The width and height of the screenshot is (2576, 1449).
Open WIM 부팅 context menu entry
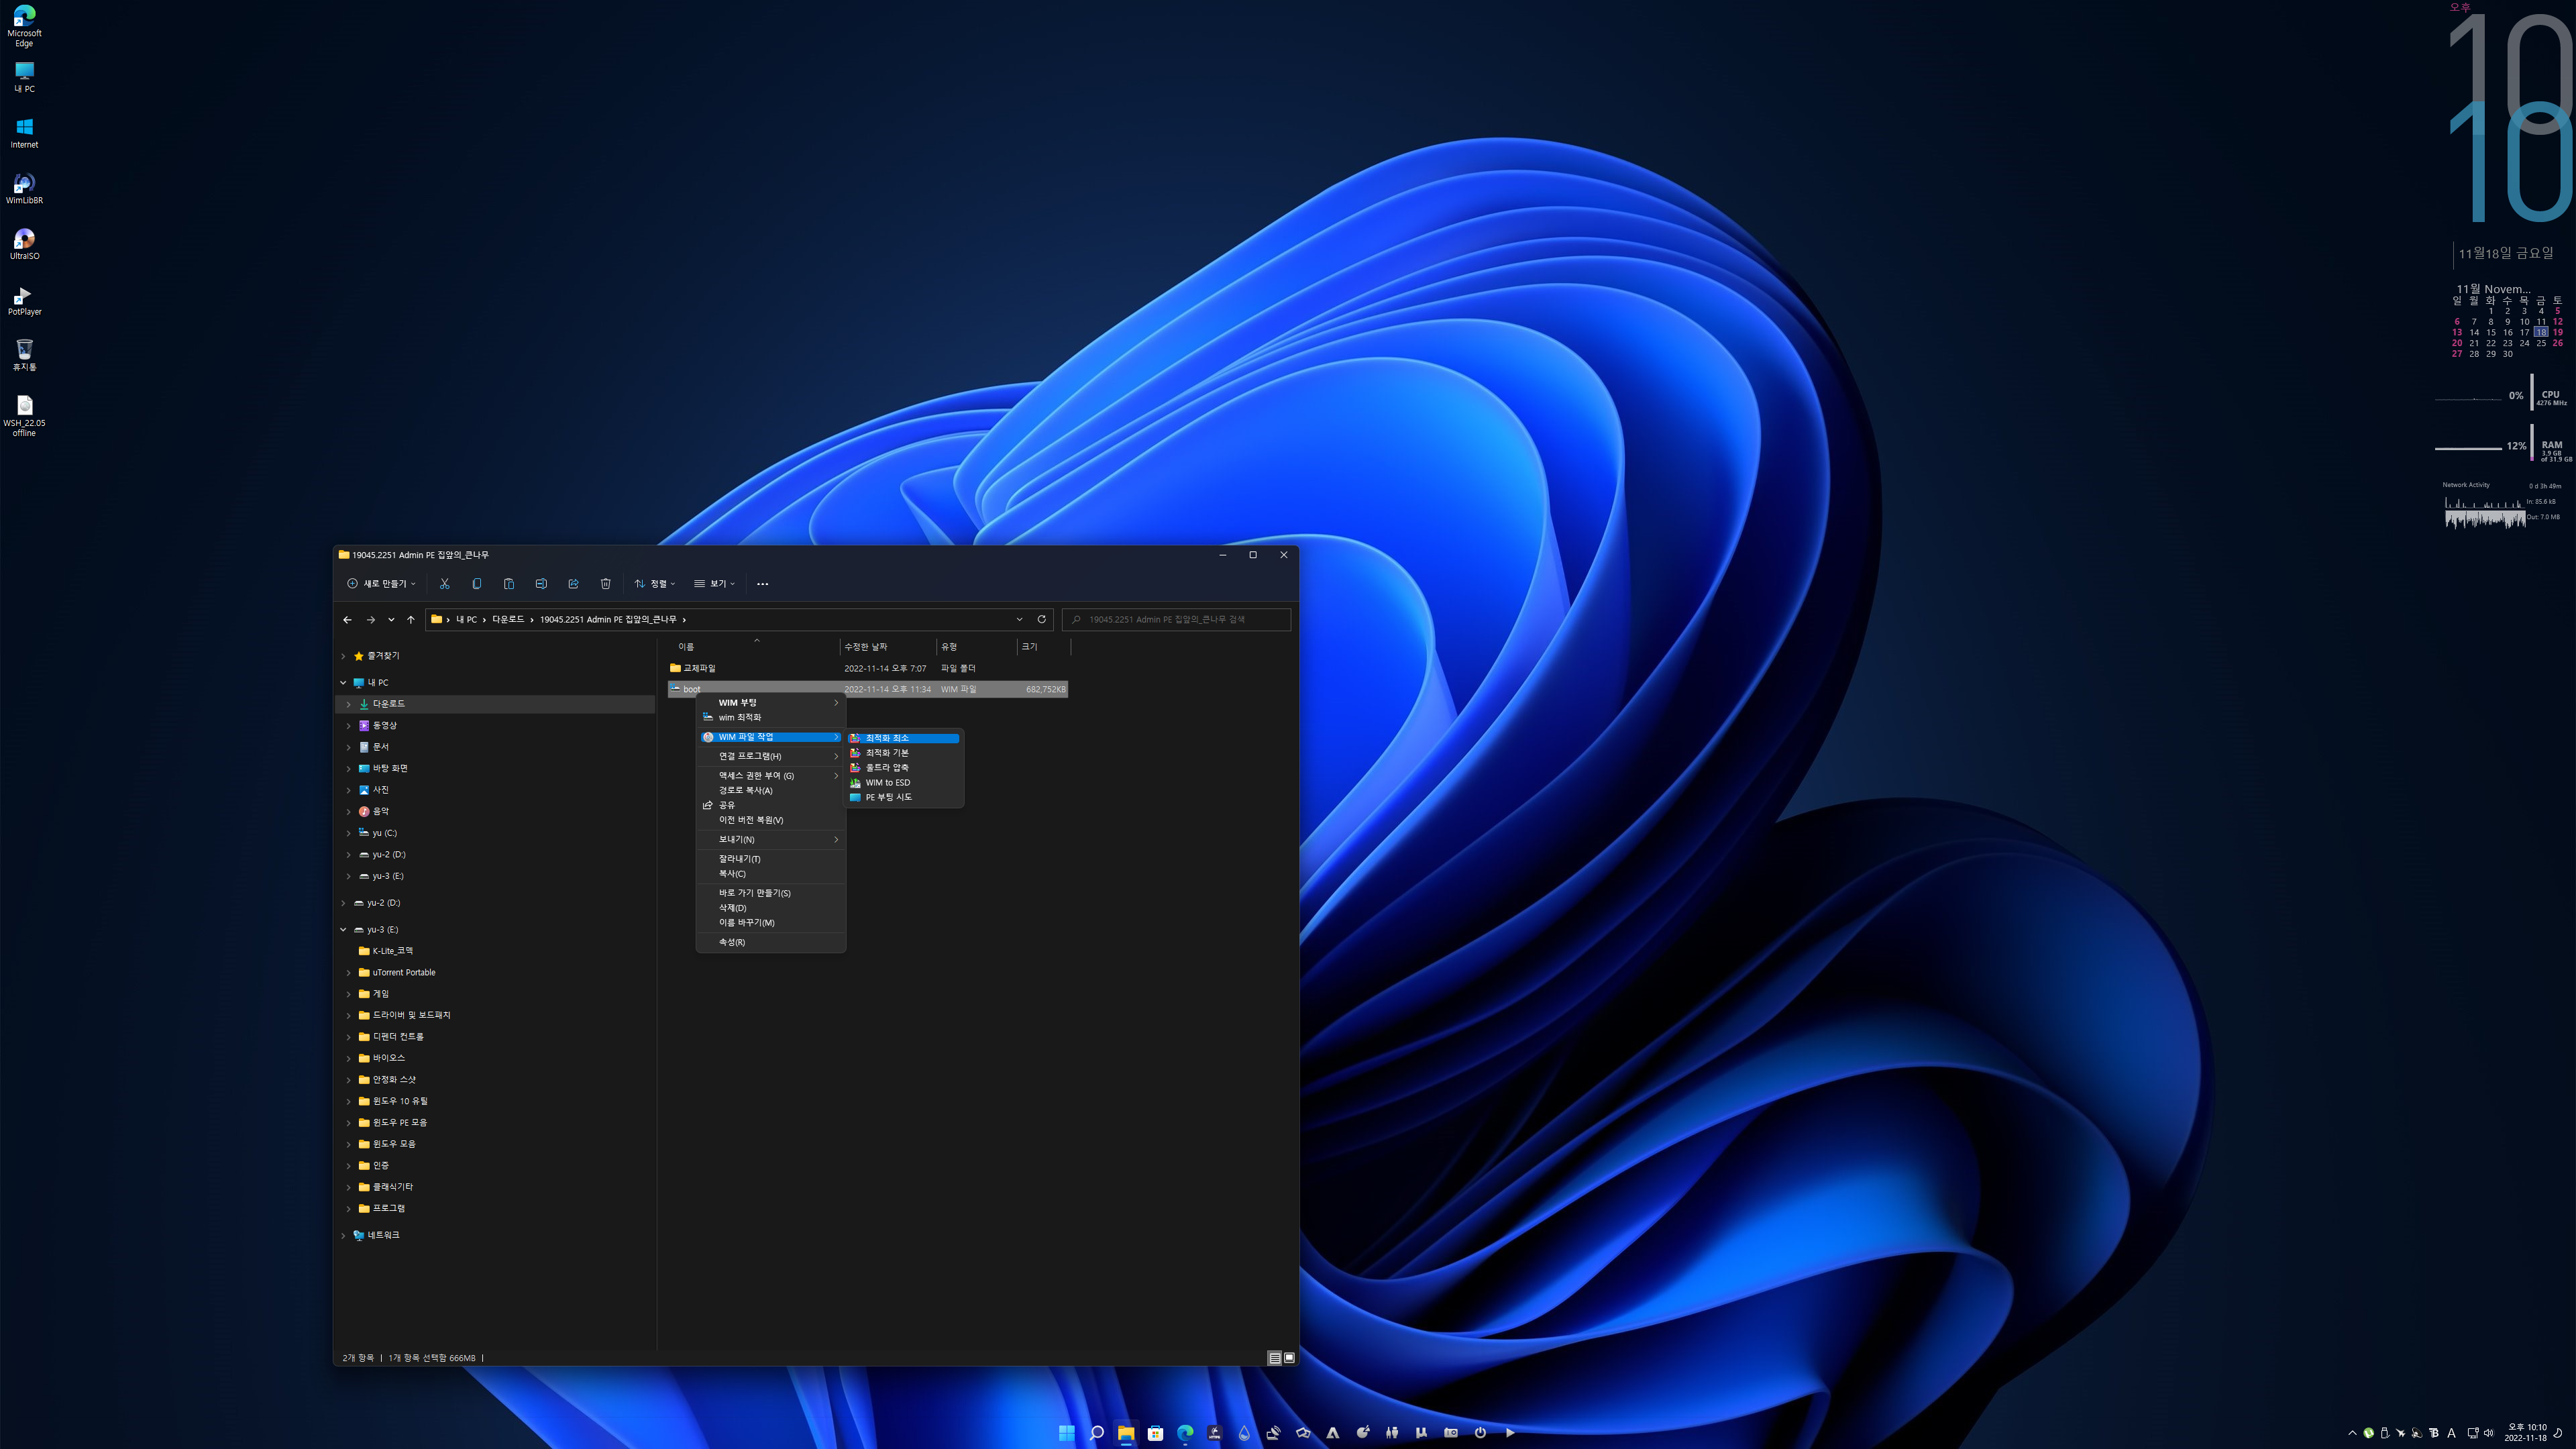(771, 702)
